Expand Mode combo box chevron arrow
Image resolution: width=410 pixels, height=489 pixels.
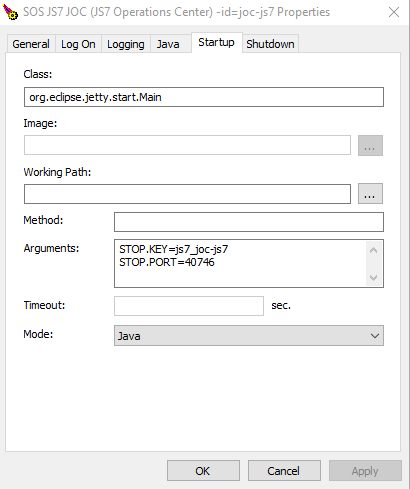pyautogui.click(x=375, y=336)
